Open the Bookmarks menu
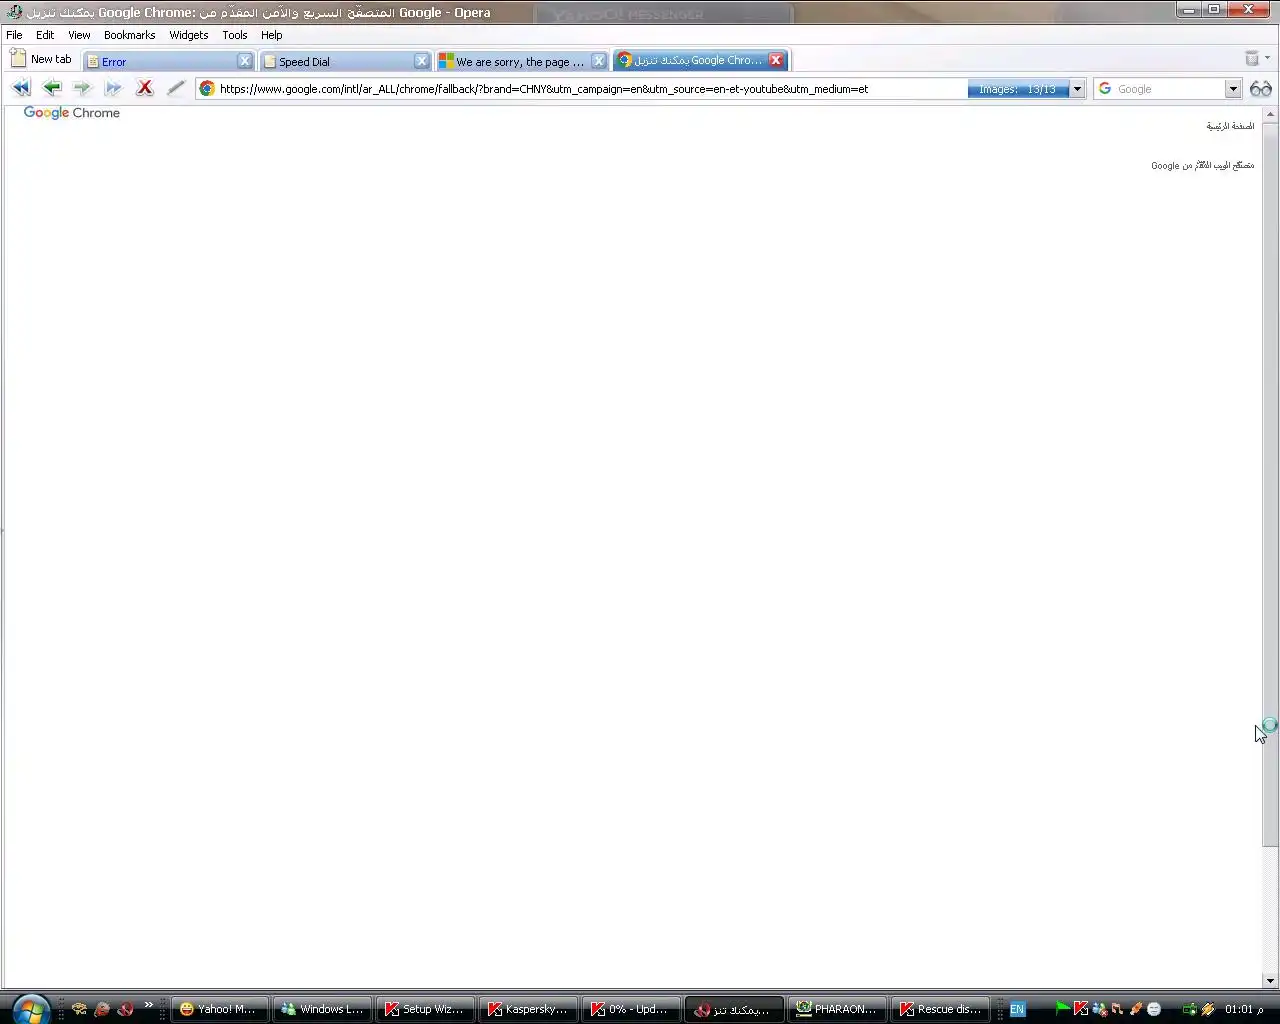Image resolution: width=1280 pixels, height=1024 pixels. 130,35
